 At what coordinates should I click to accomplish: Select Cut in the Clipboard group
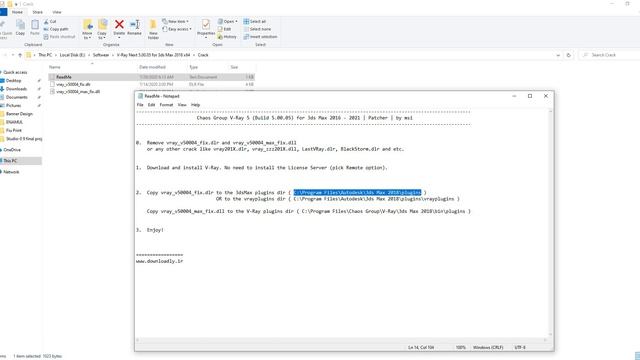click(50, 22)
